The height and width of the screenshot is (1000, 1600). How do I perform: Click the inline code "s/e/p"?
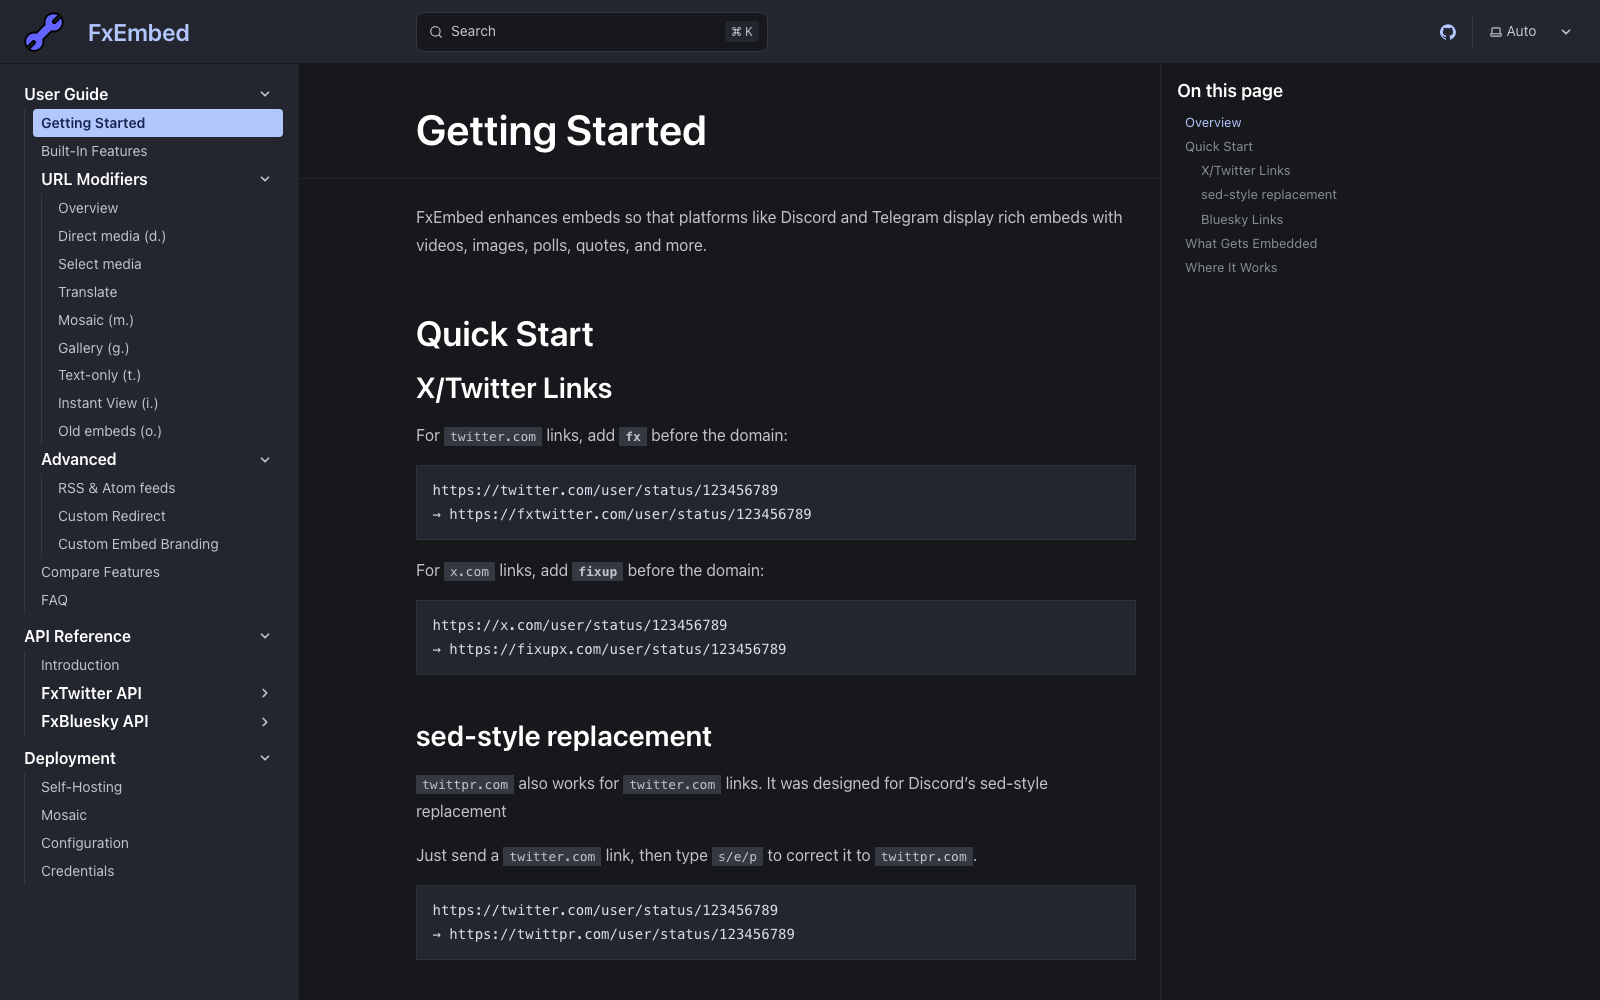[x=738, y=856]
